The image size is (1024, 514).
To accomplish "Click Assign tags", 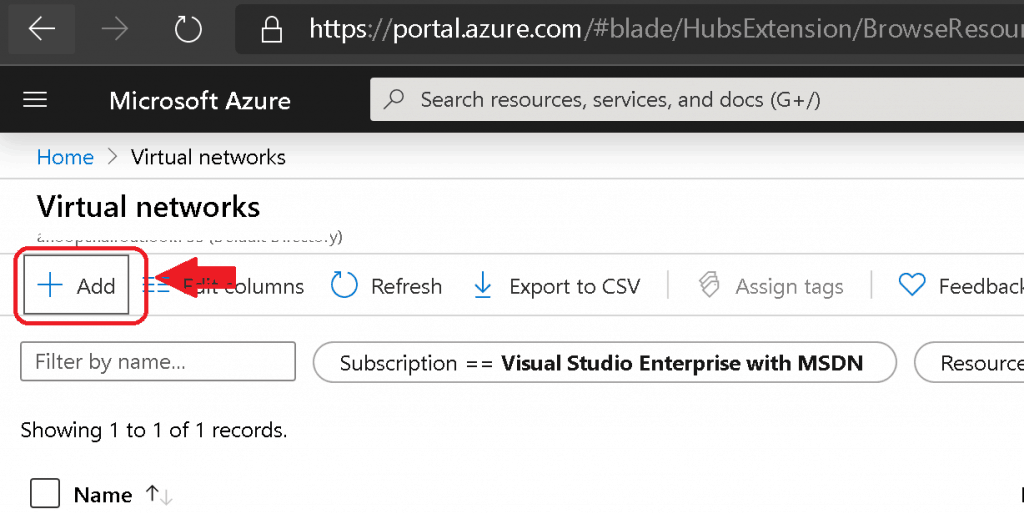I will tap(771, 286).
